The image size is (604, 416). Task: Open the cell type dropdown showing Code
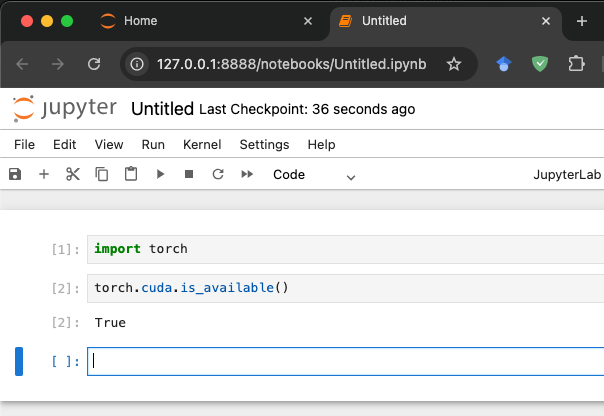314,175
